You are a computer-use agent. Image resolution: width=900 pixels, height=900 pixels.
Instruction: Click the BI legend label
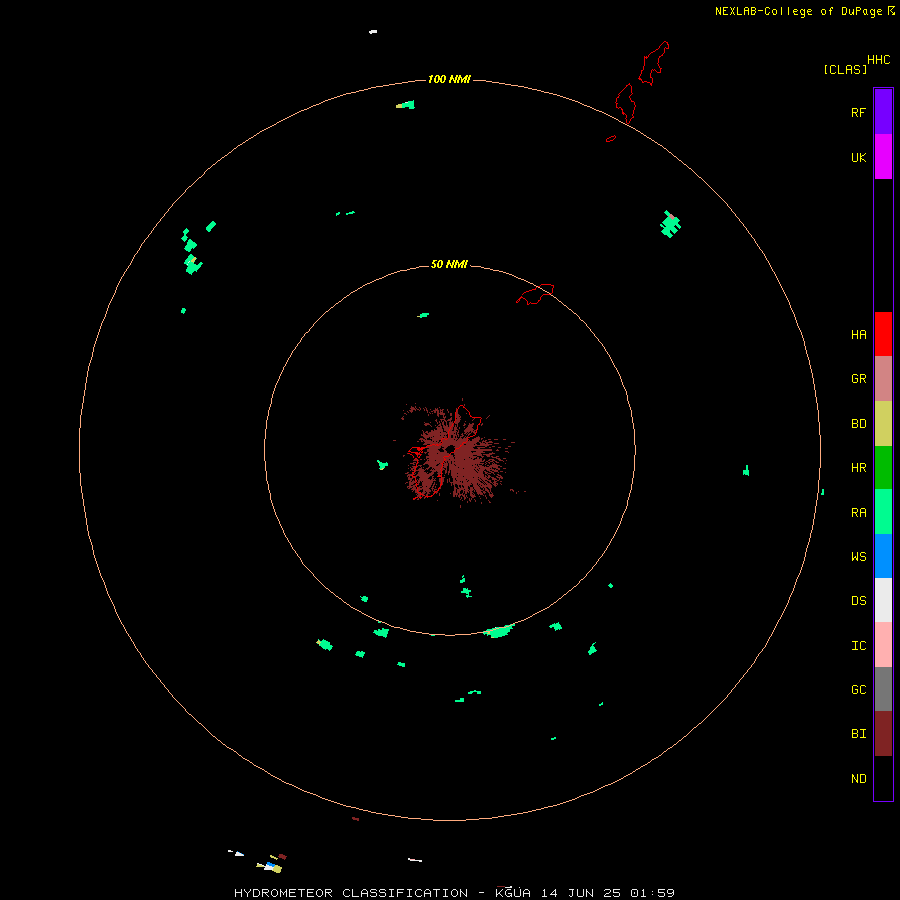[x=858, y=734]
